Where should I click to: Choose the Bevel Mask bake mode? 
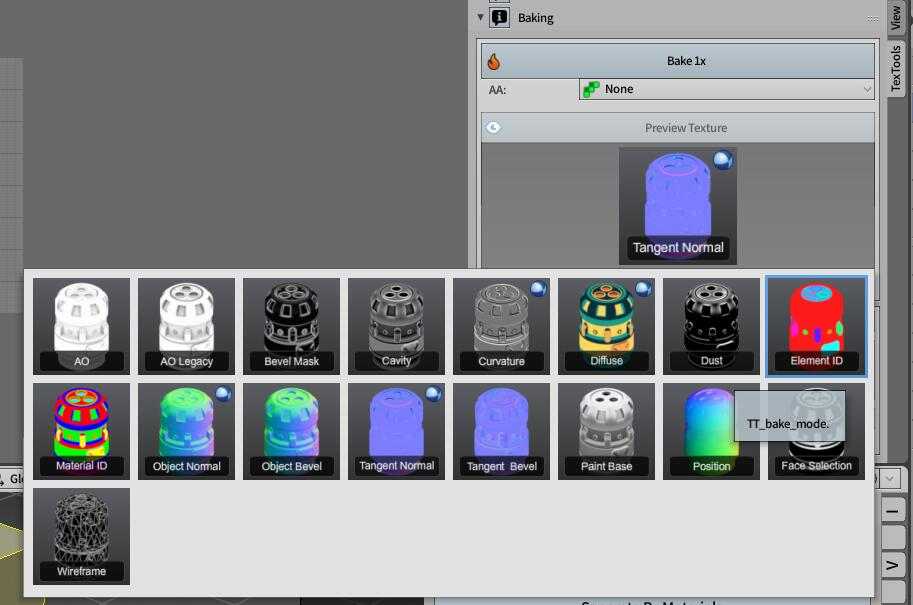pos(291,326)
